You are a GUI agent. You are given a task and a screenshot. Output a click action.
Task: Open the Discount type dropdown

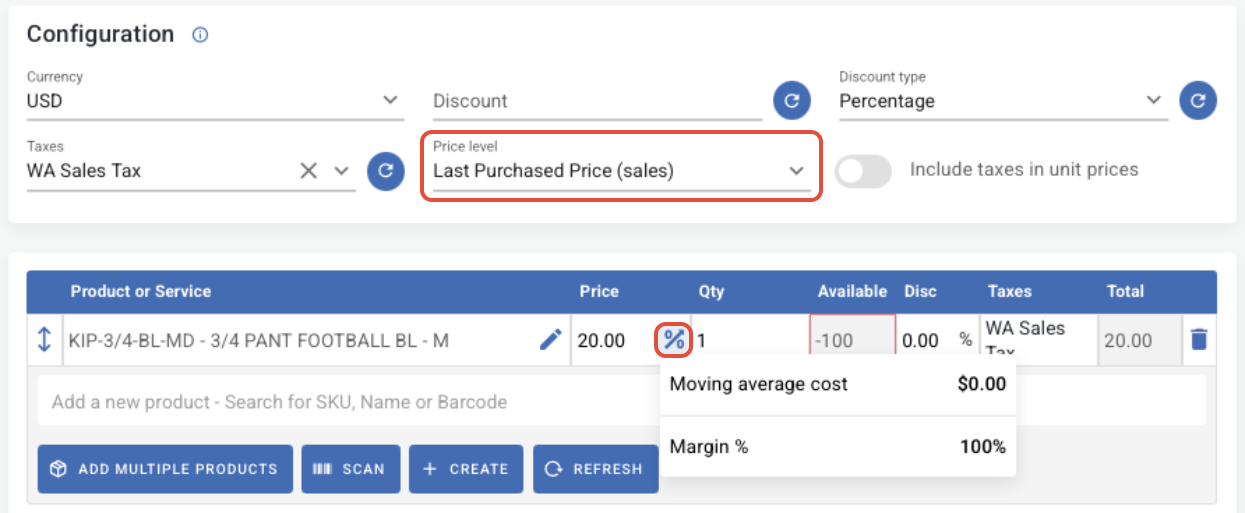(1154, 100)
